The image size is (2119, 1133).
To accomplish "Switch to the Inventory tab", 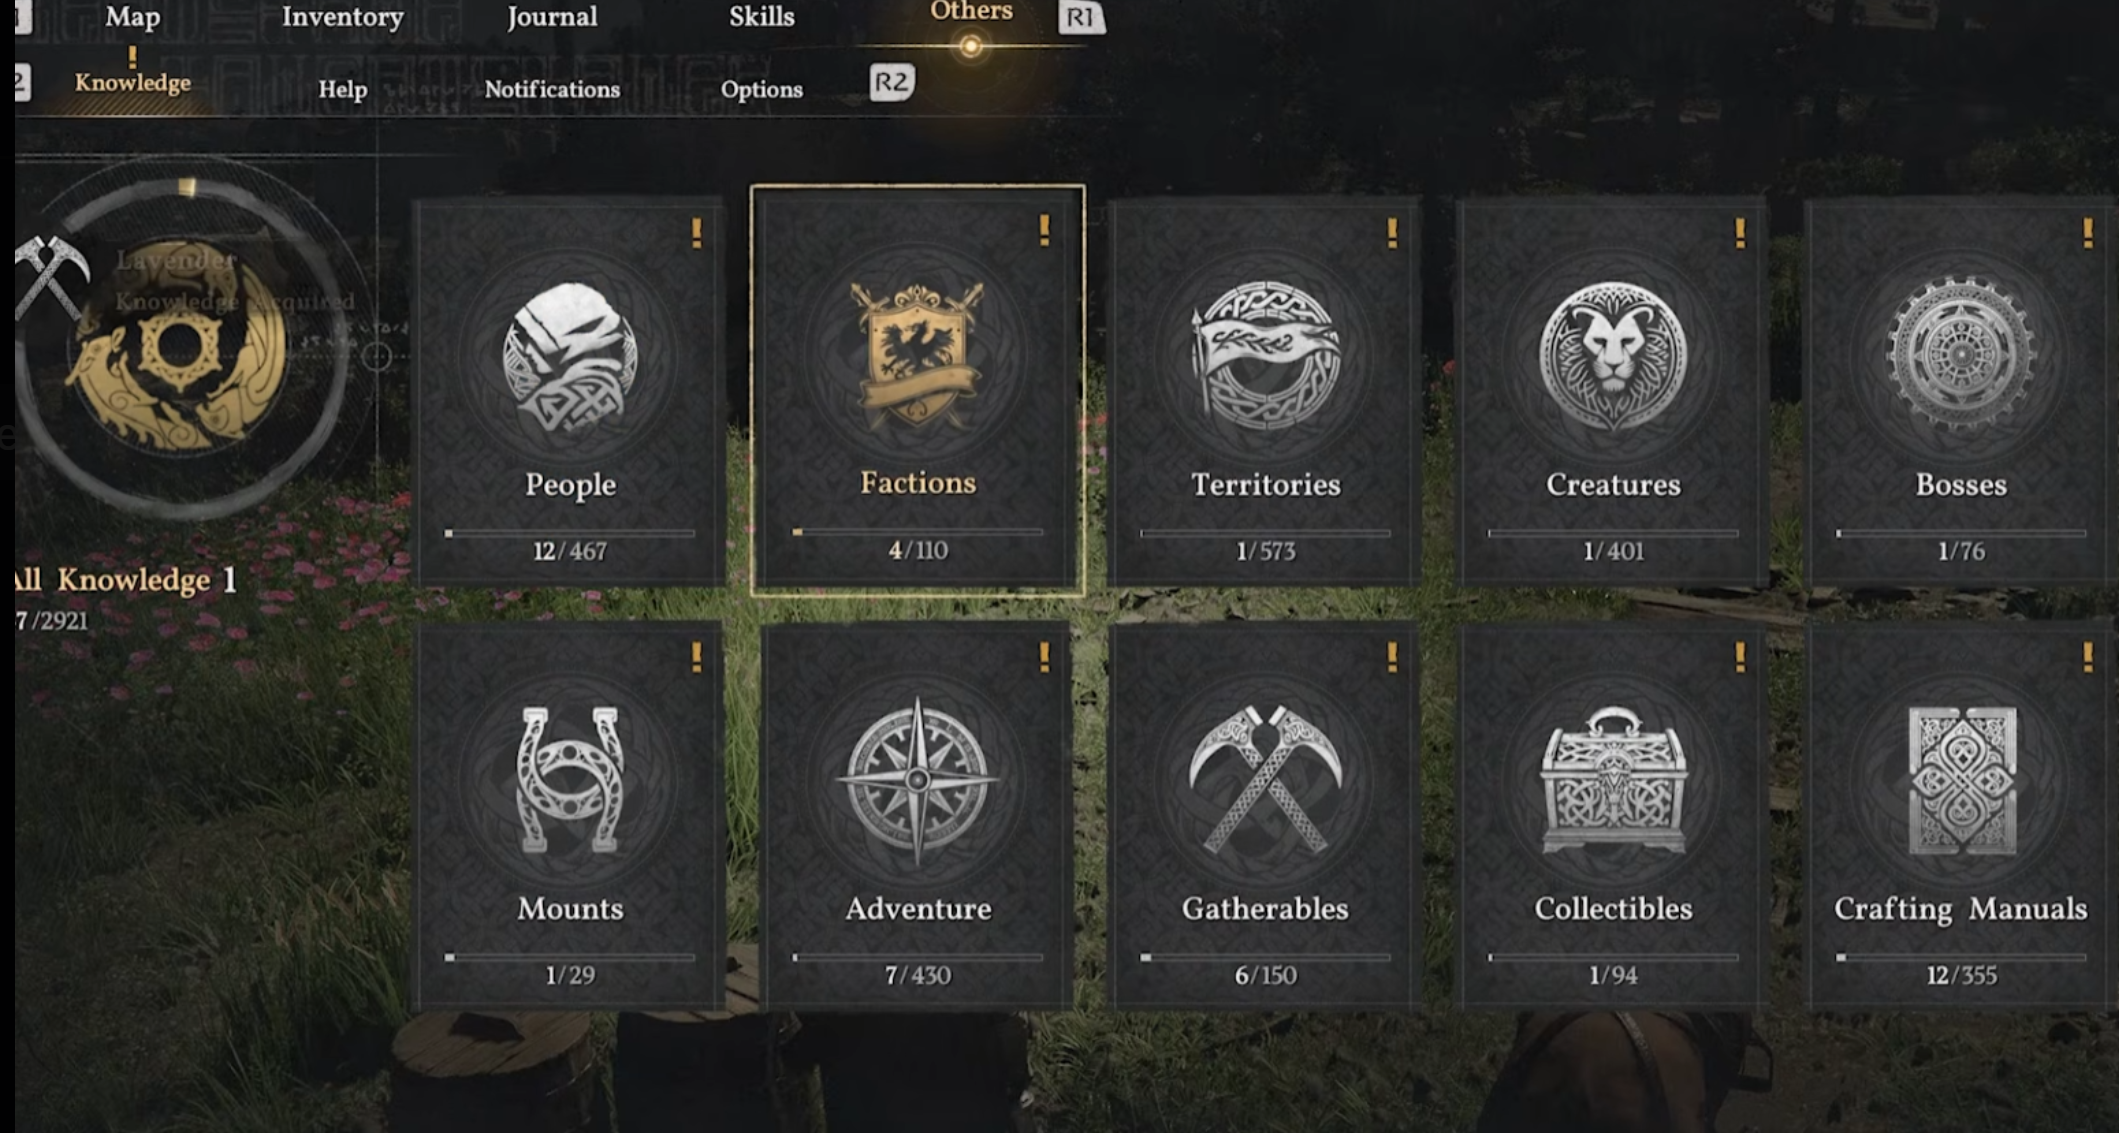I will point(343,16).
